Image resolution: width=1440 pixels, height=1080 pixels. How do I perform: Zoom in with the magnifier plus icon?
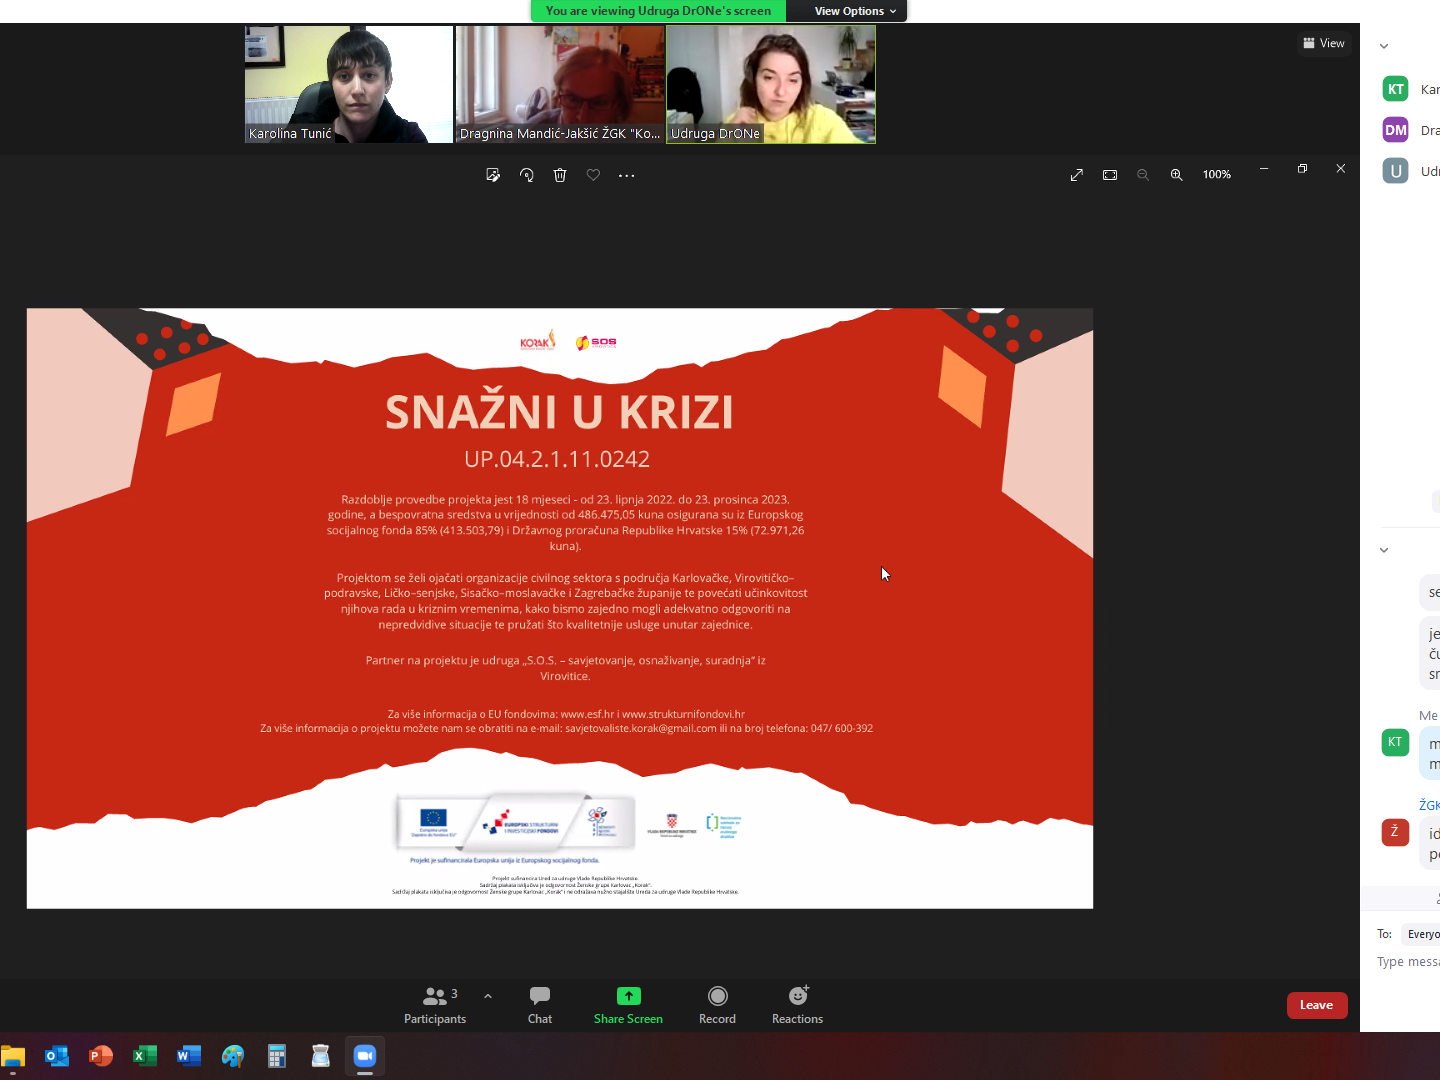click(1177, 175)
